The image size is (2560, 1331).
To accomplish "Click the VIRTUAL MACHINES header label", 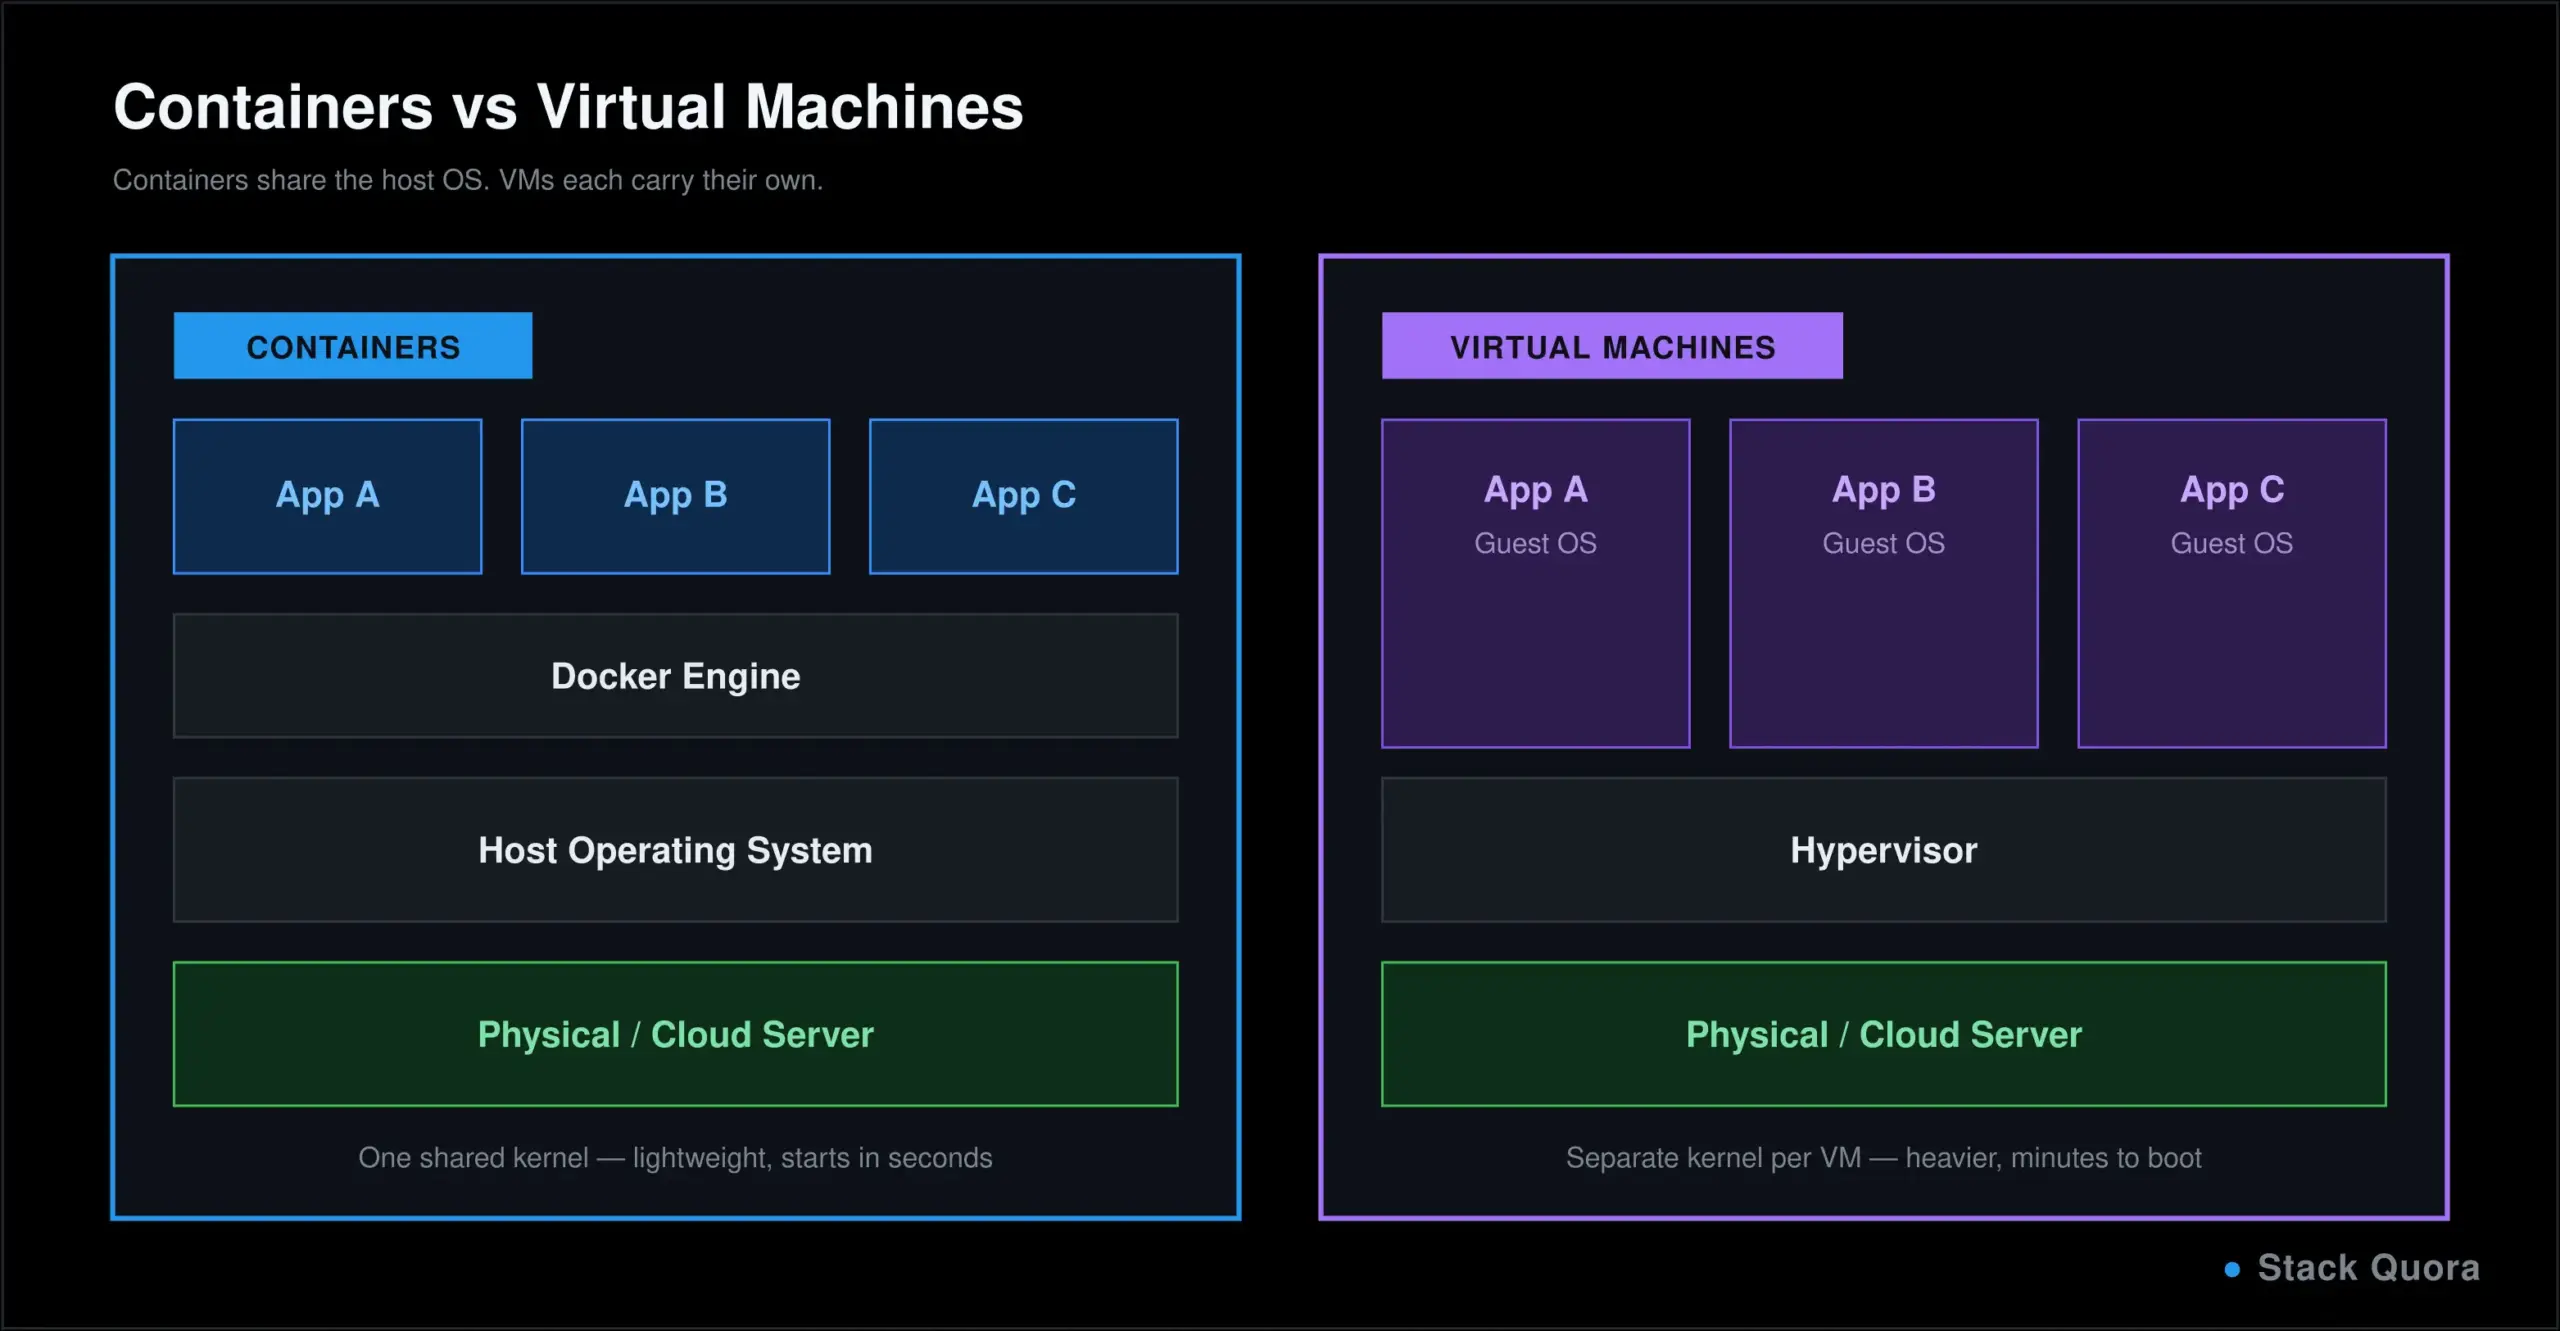I will pyautogui.click(x=1612, y=346).
